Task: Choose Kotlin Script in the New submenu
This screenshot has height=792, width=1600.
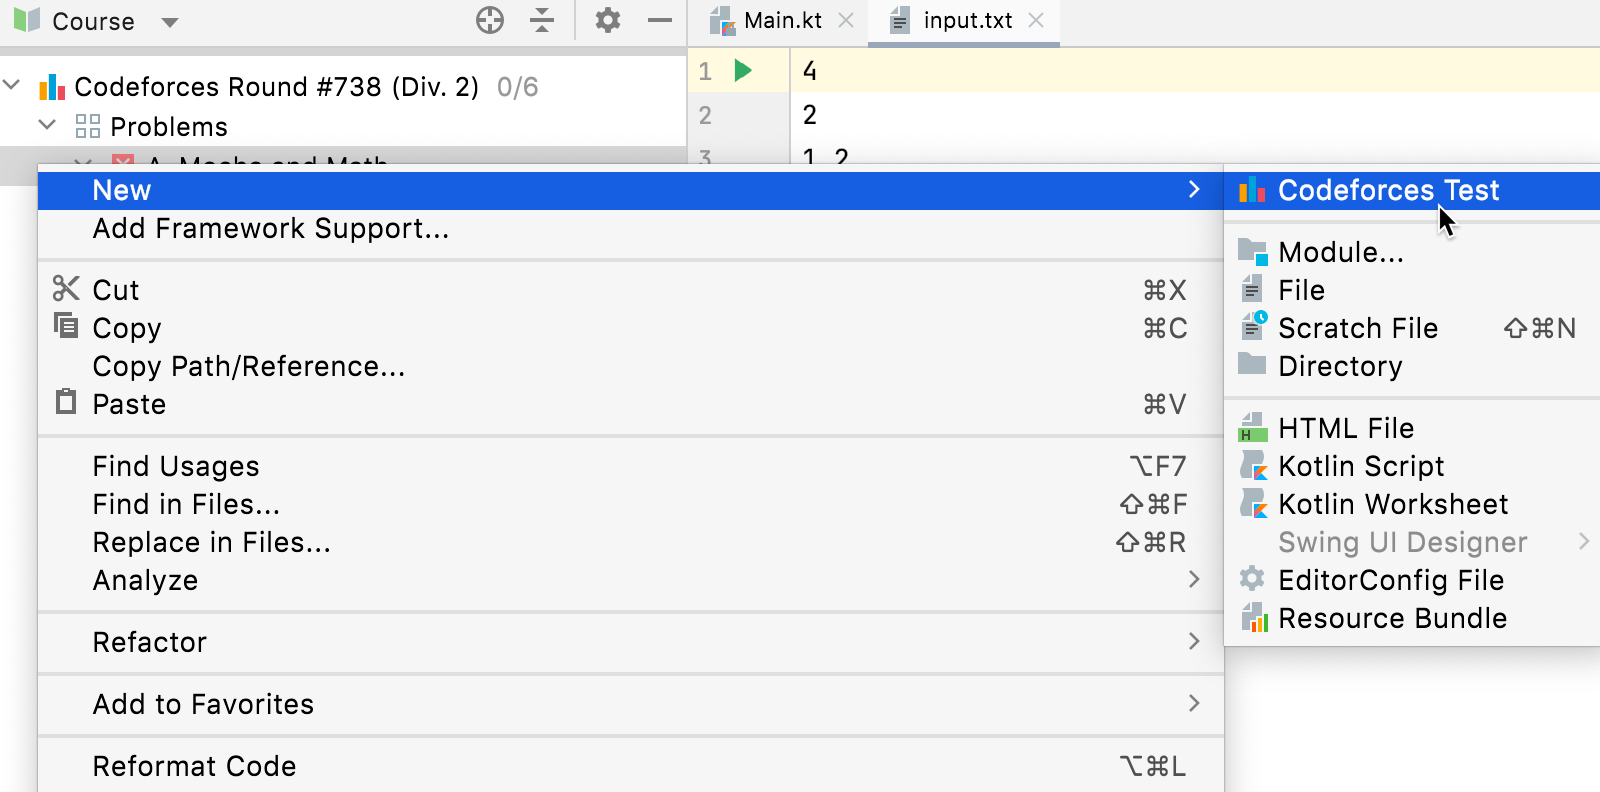Action: pyautogui.click(x=1360, y=466)
